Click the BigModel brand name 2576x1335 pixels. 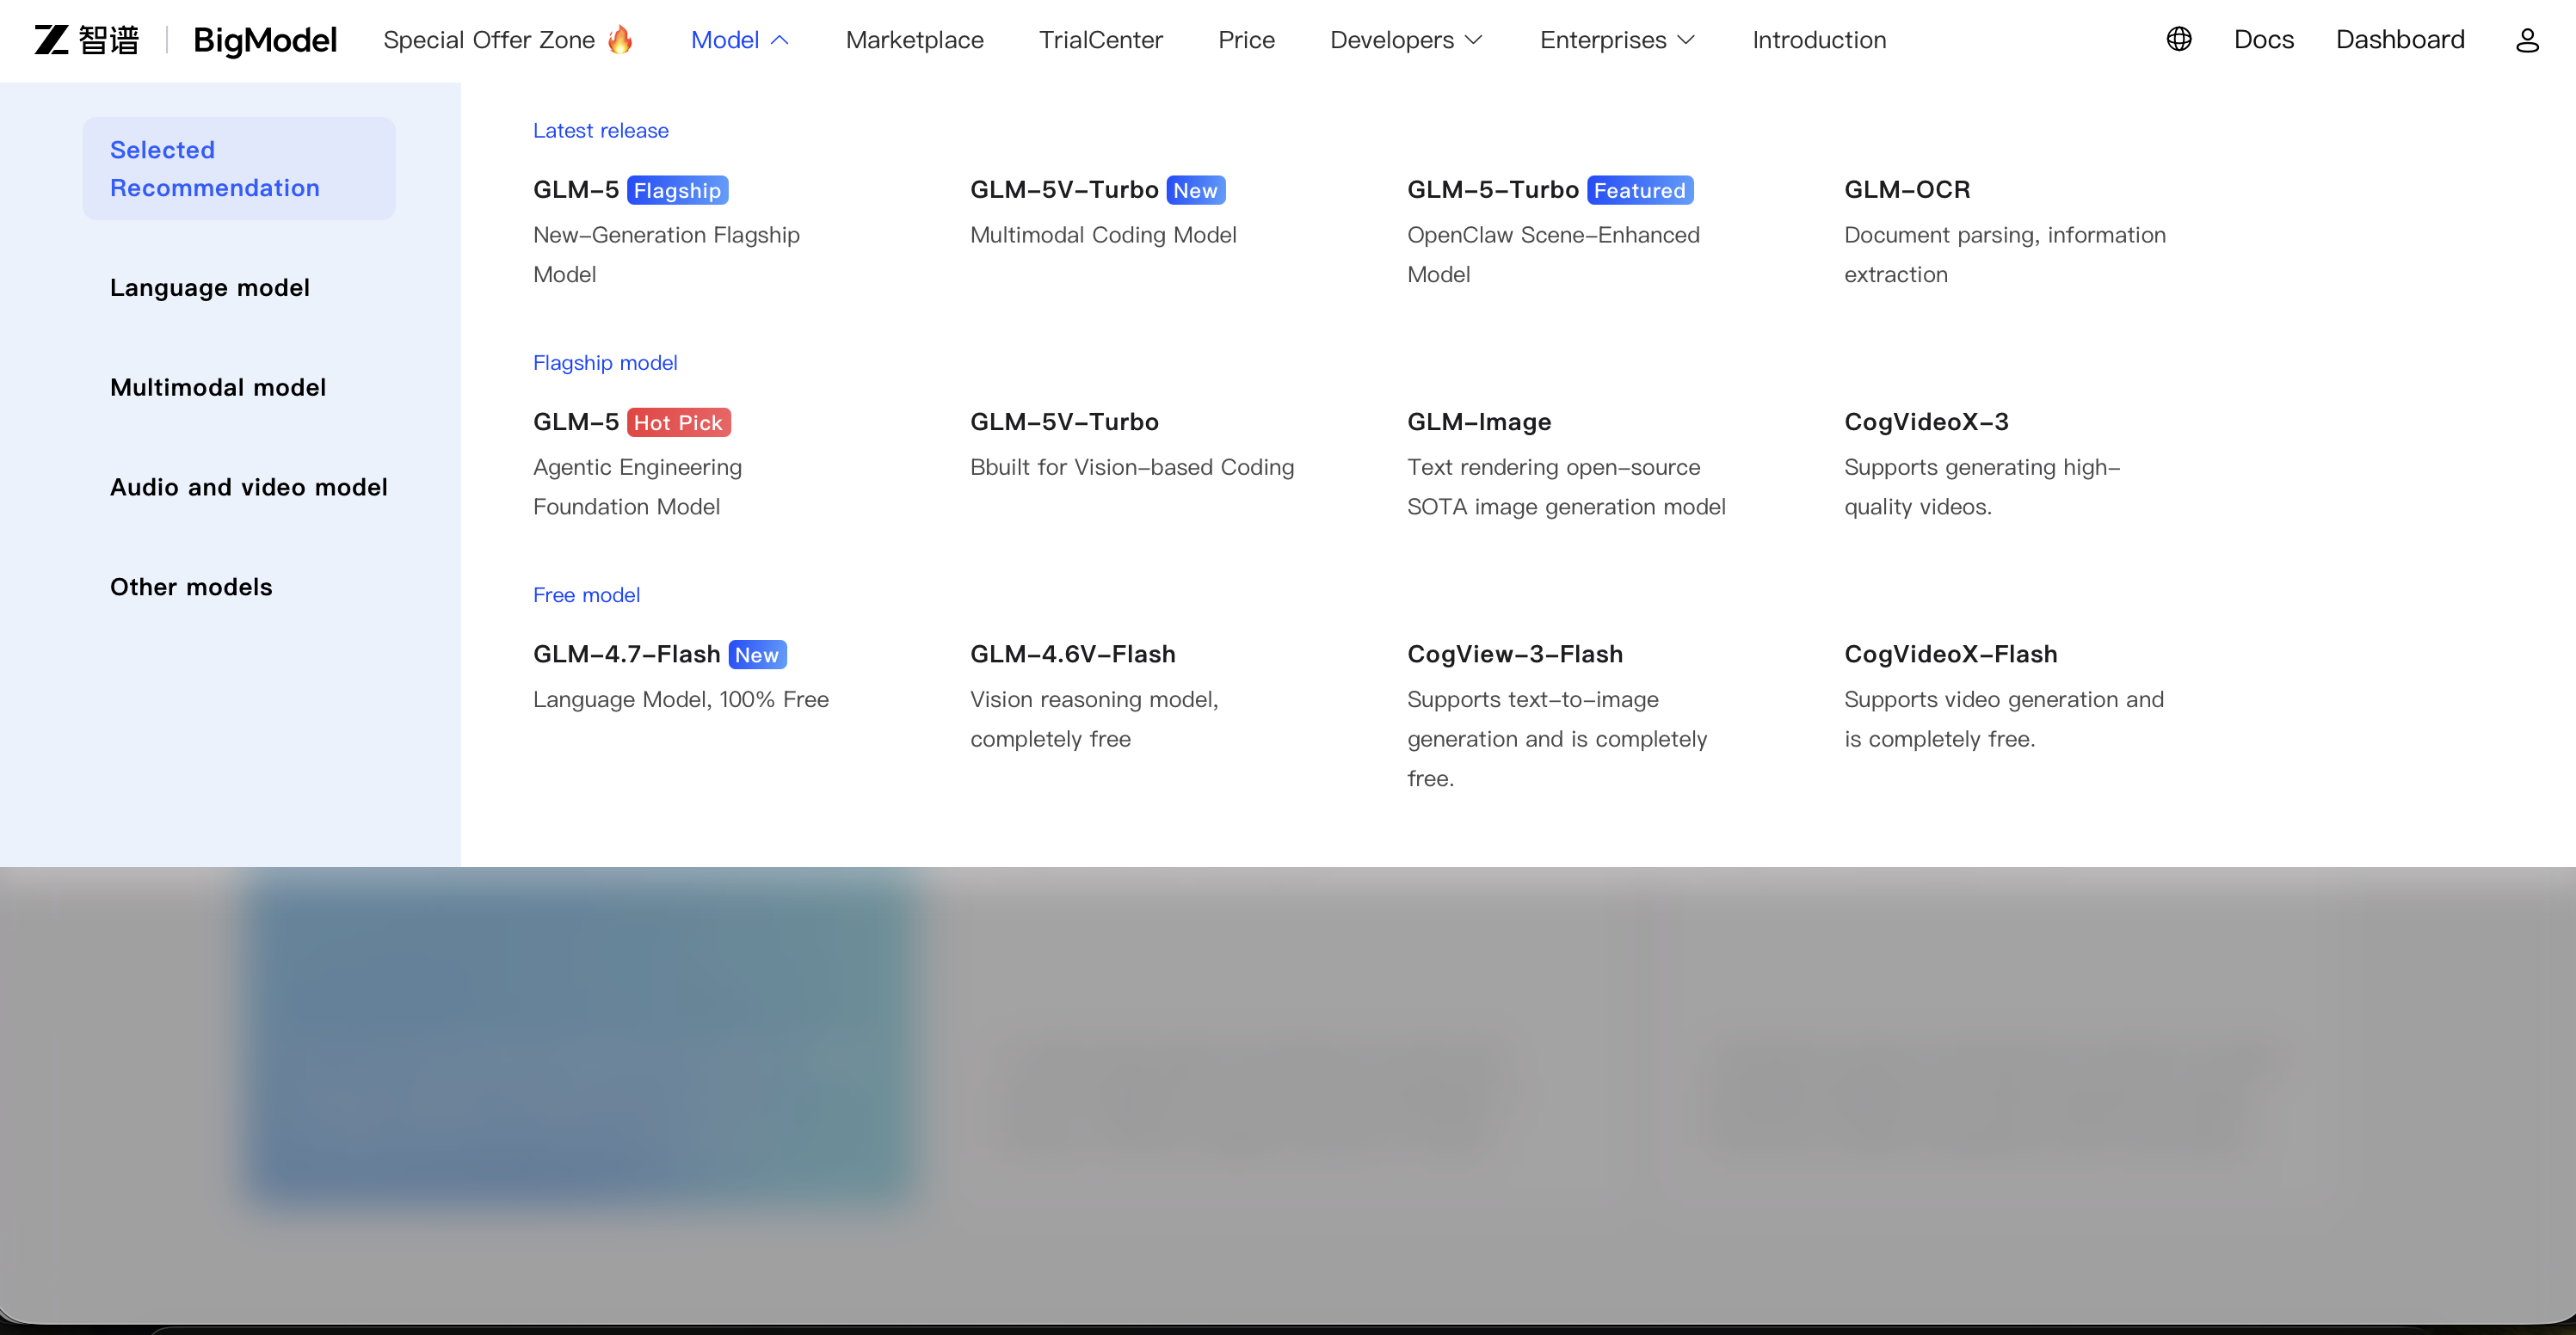265,40
